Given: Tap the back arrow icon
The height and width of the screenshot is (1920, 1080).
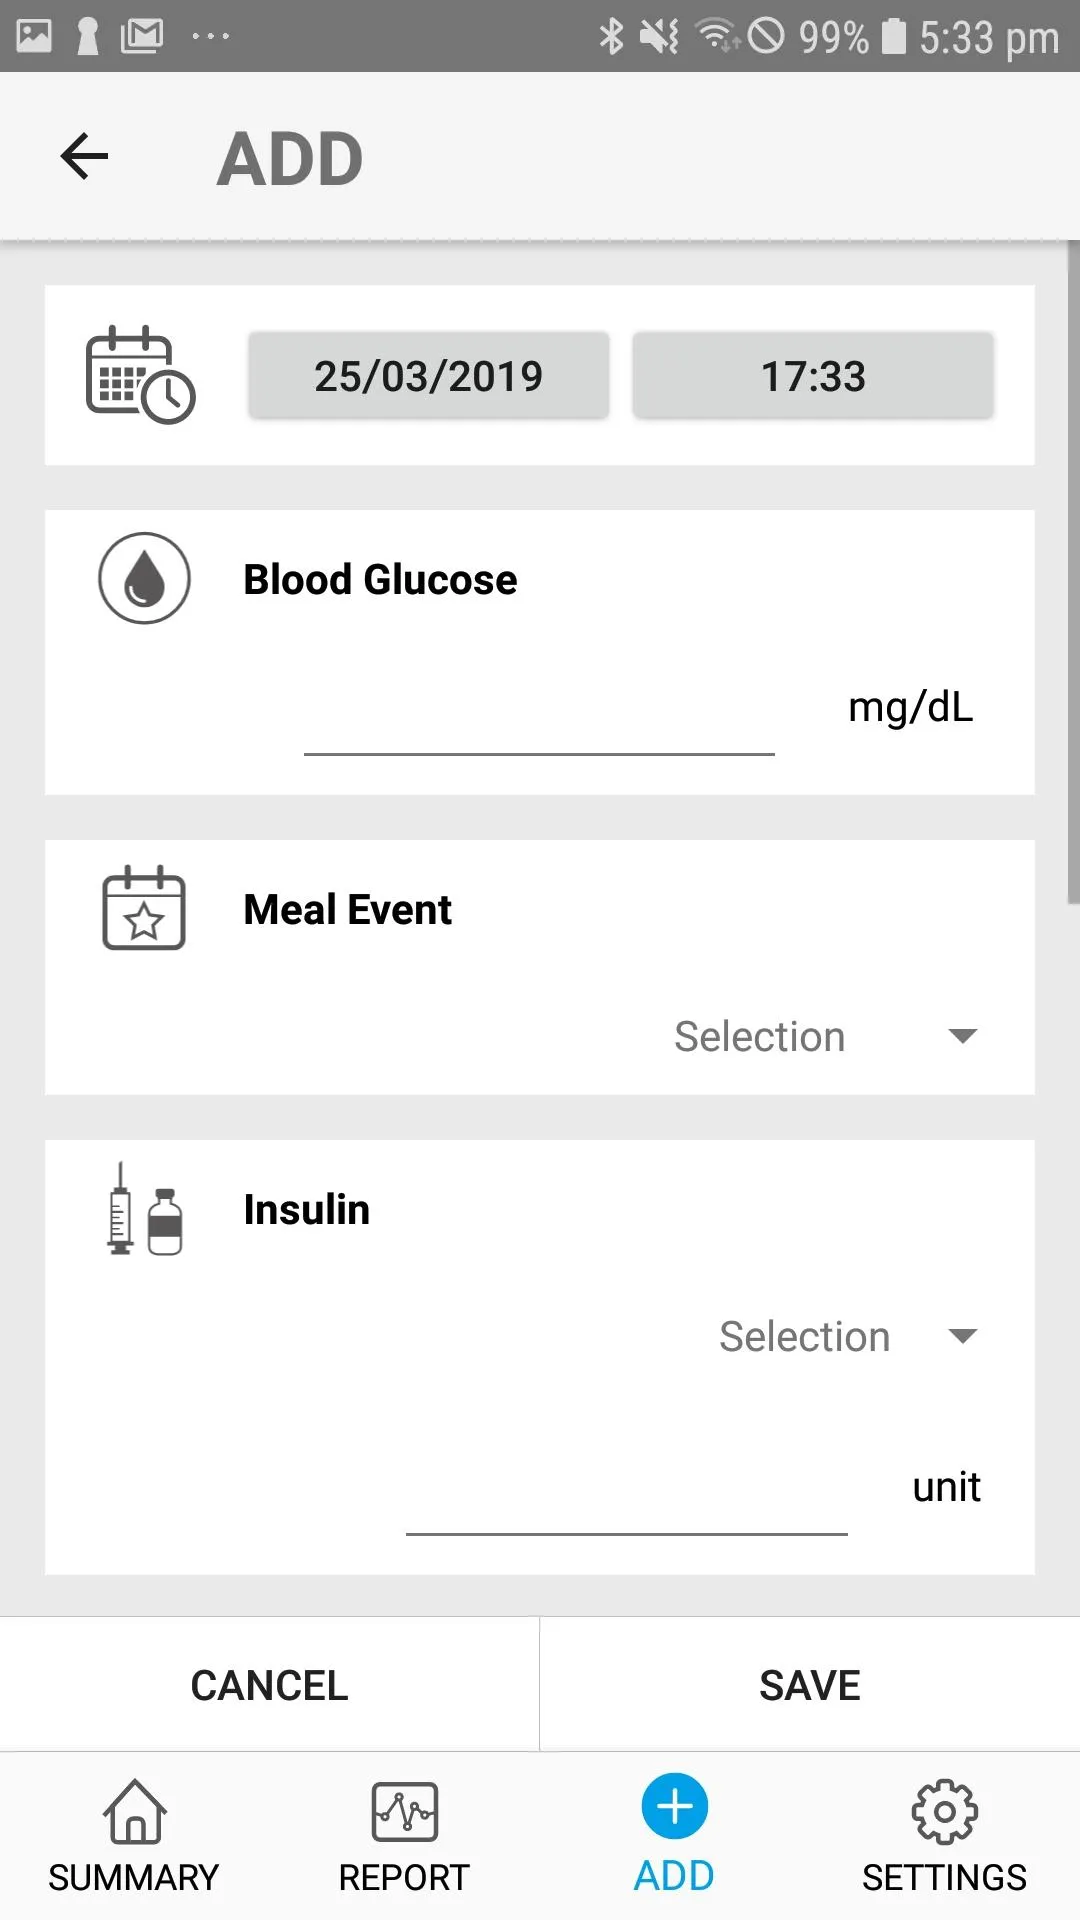Looking at the screenshot, I should pos(84,157).
